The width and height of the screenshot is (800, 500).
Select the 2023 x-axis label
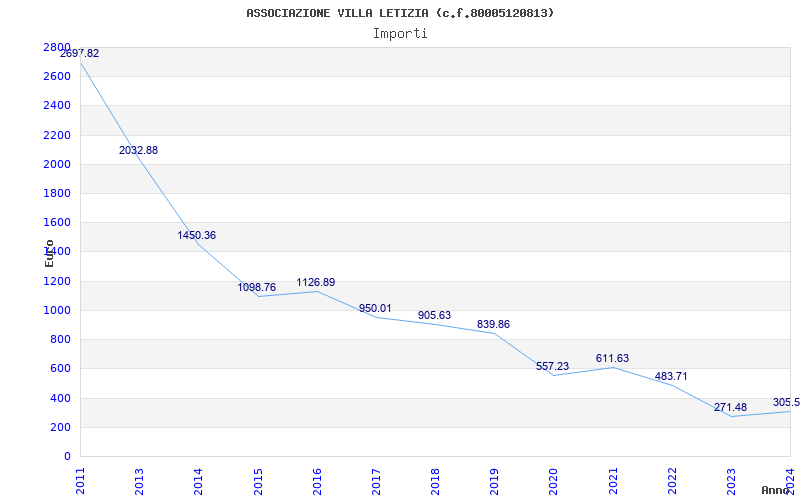tap(731, 481)
